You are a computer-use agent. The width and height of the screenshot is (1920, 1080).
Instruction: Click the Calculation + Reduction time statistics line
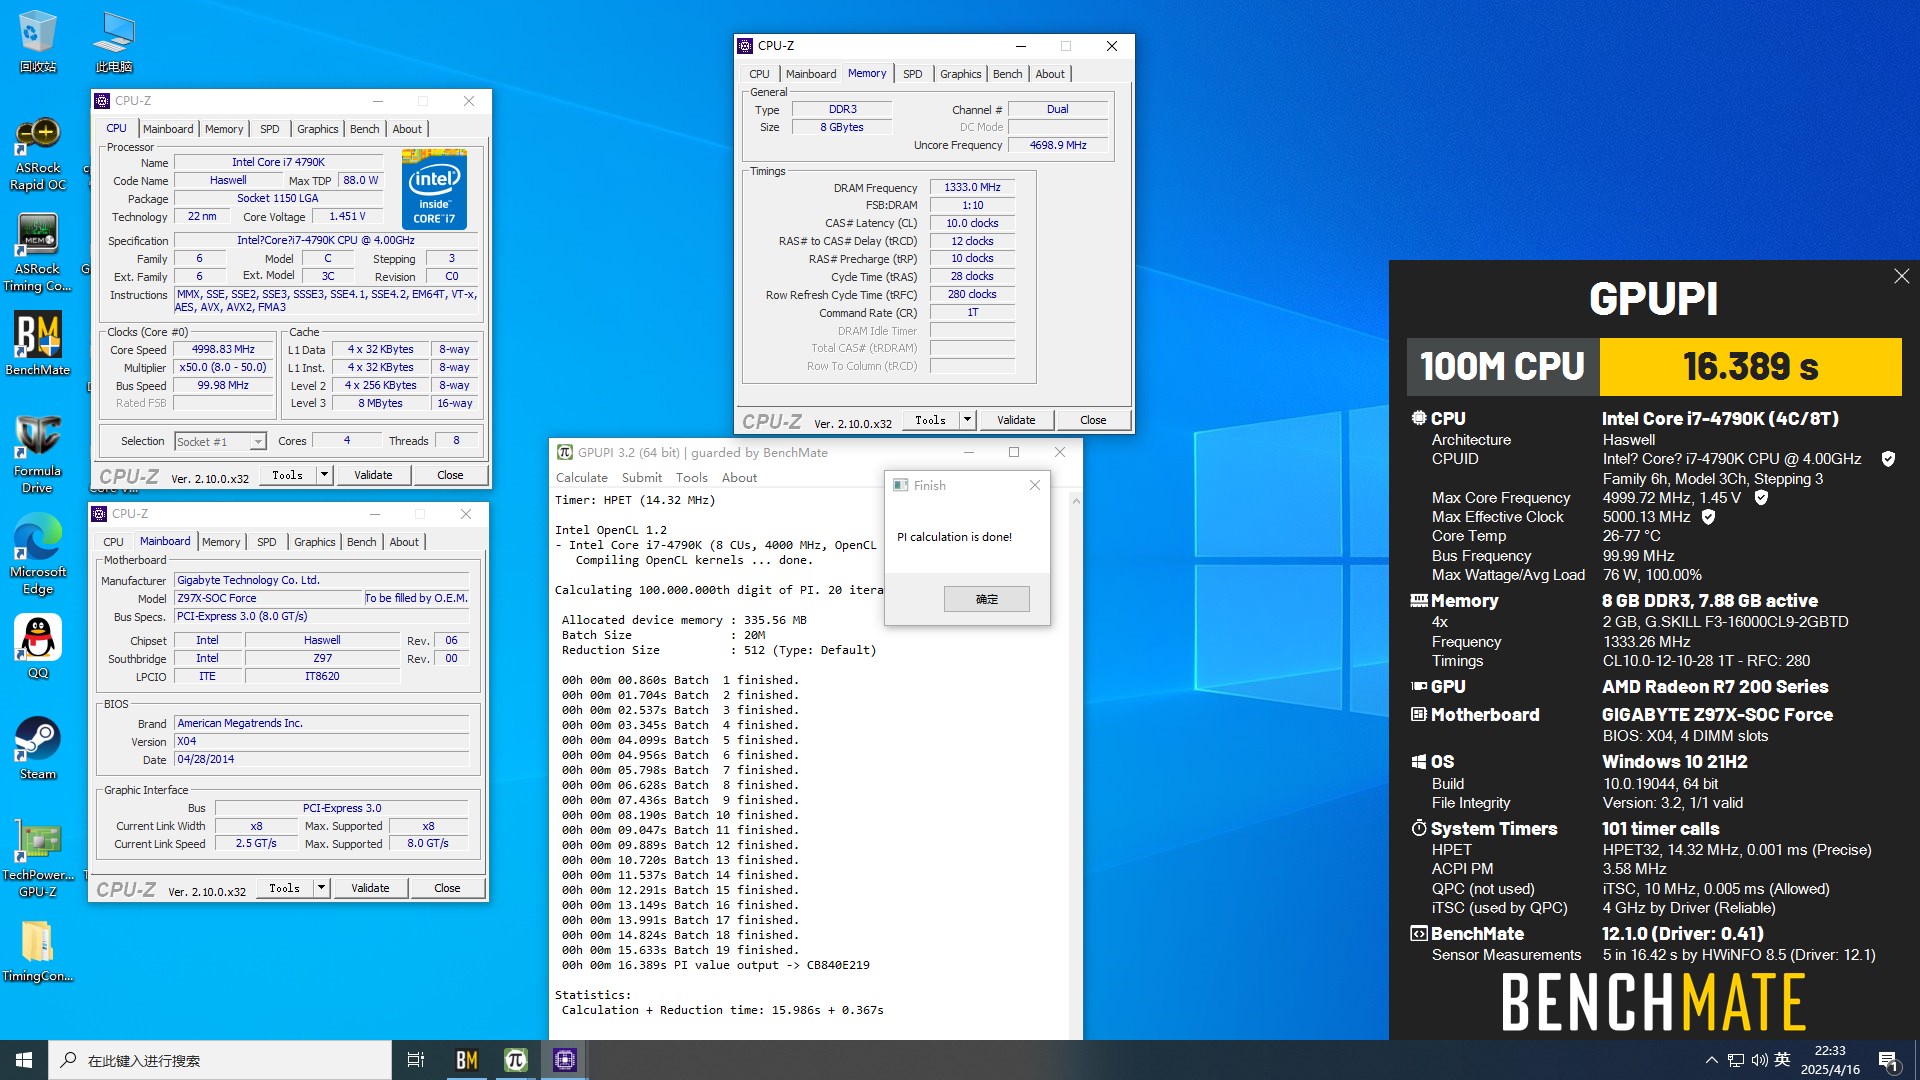click(722, 1010)
